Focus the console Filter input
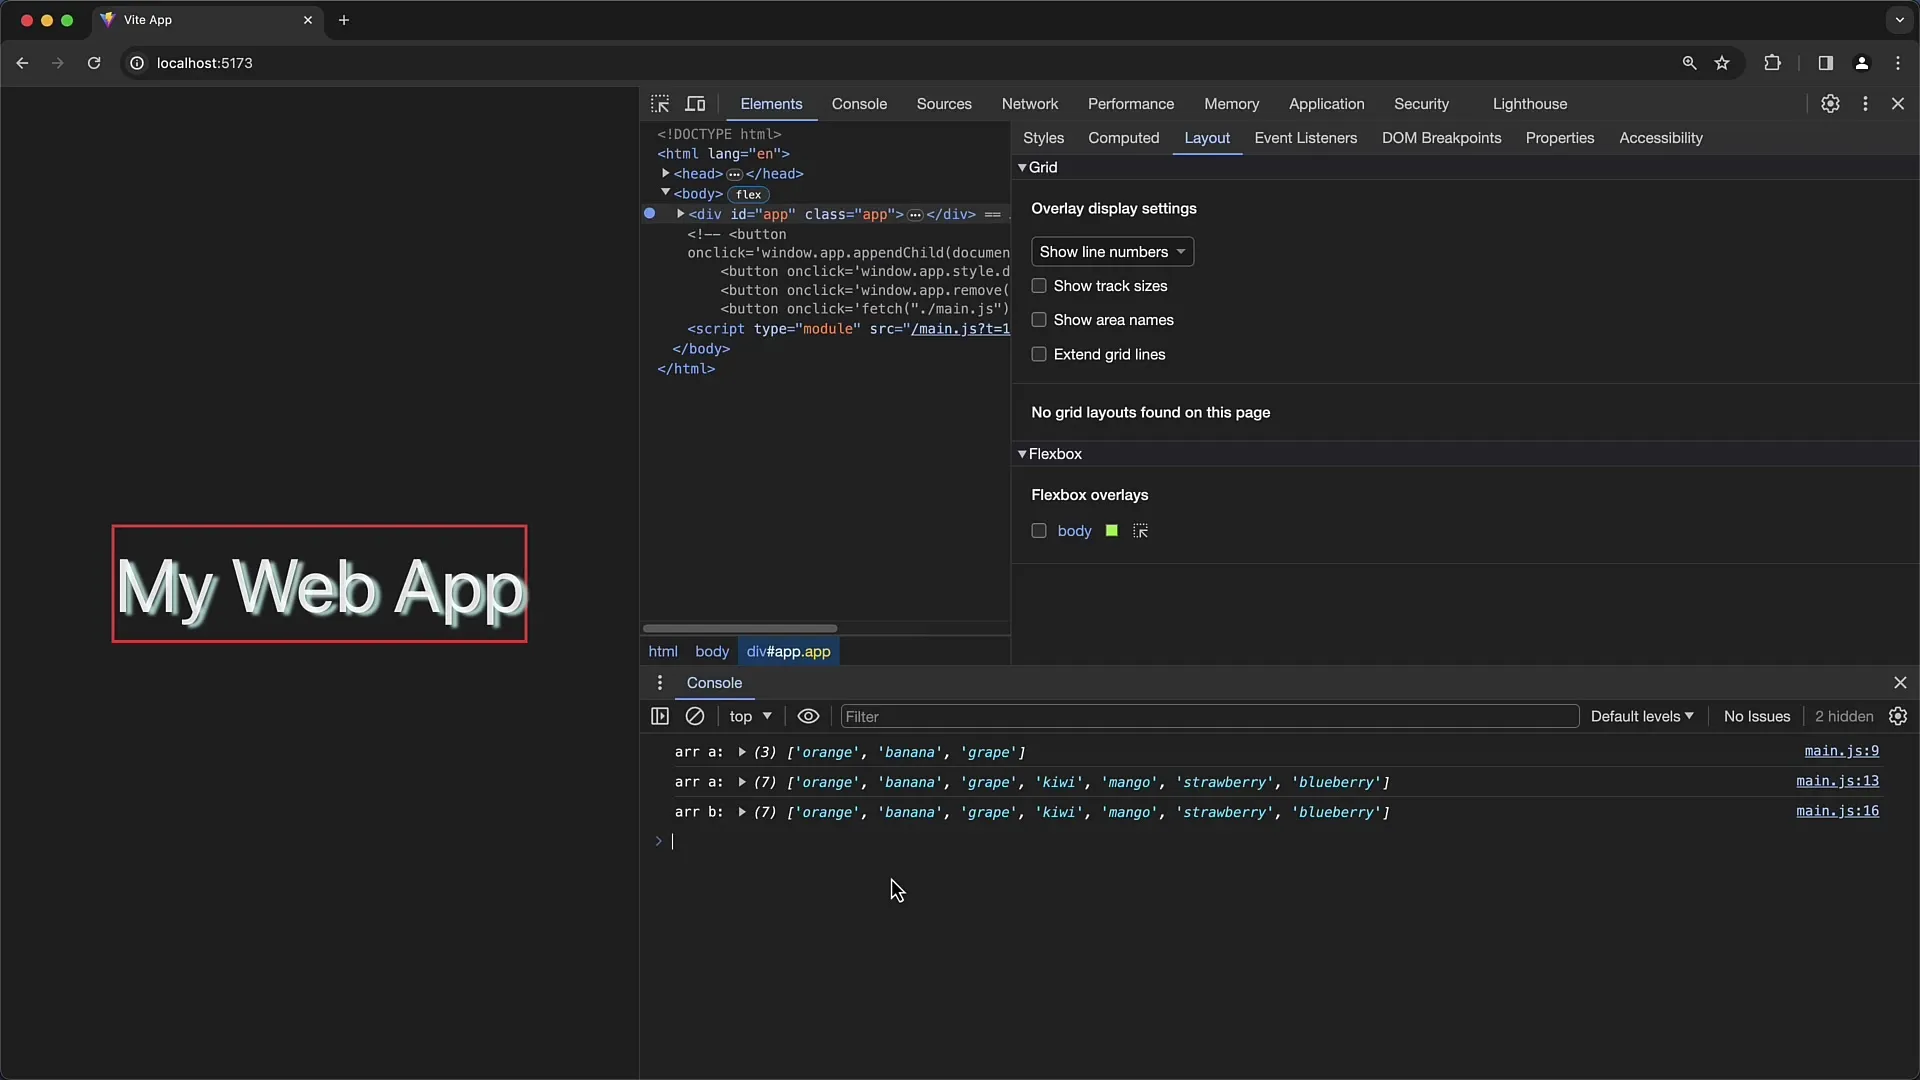Screen dimensions: 1920x1080 pos(1210,716)
